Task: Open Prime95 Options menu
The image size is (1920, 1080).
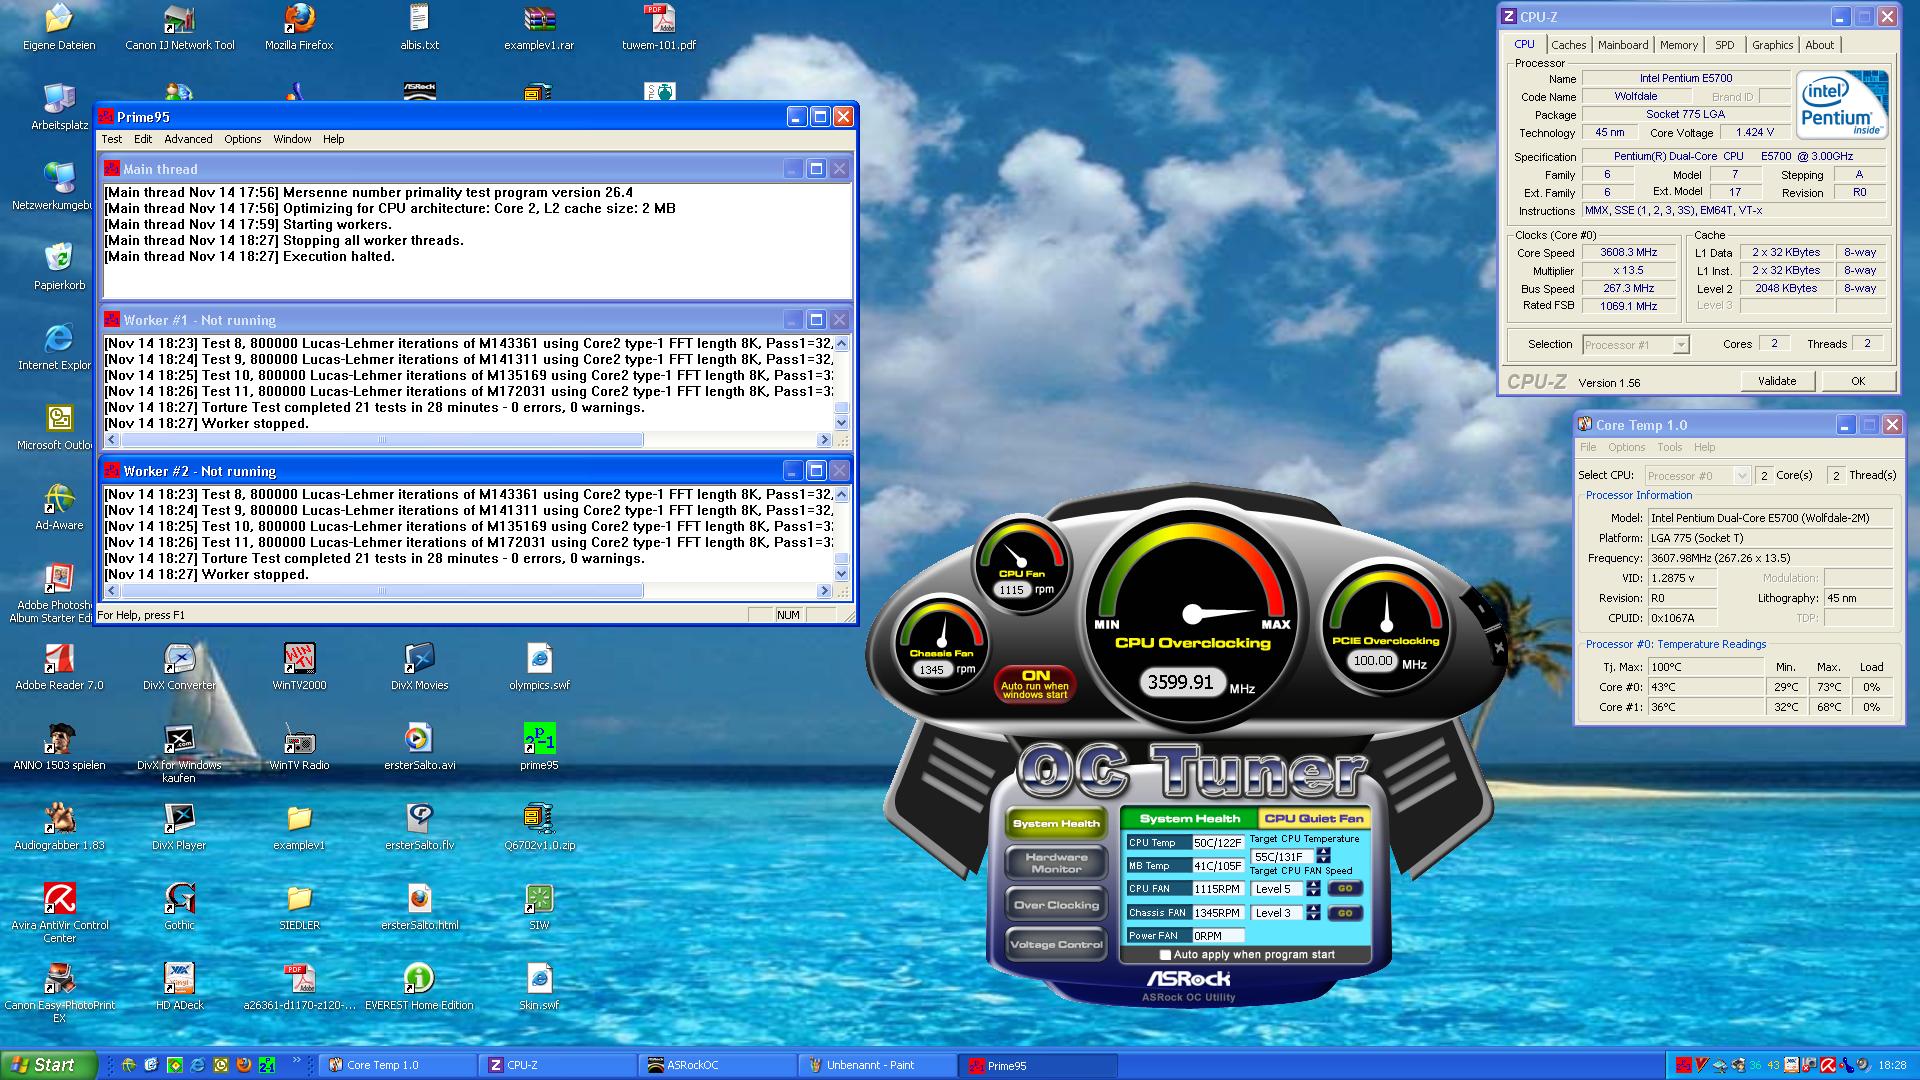Action: (x=242, y=139)
